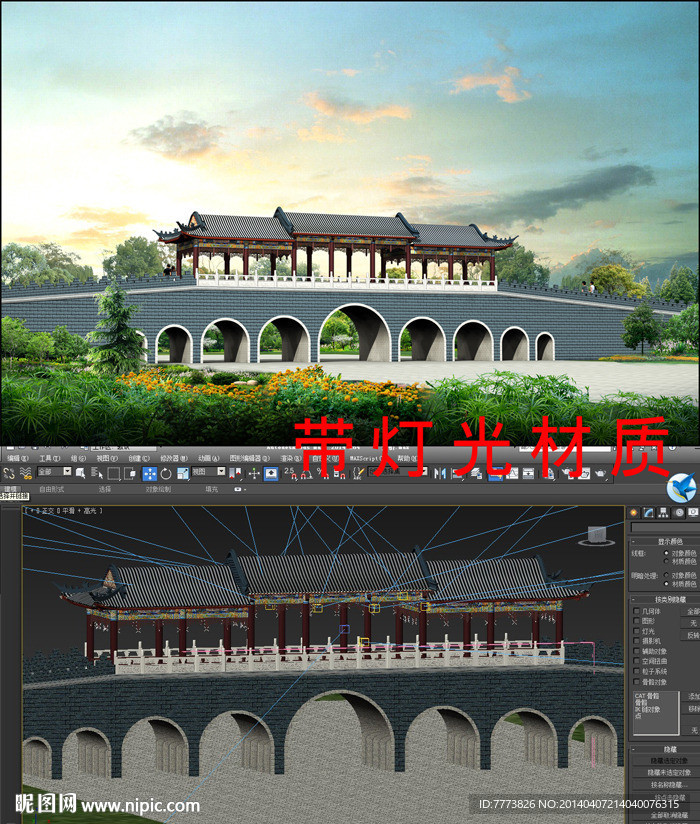Viewport: 700px width, 824px height.
Task: Open the Rendered Frame Window icon
Action: (584, 473)
